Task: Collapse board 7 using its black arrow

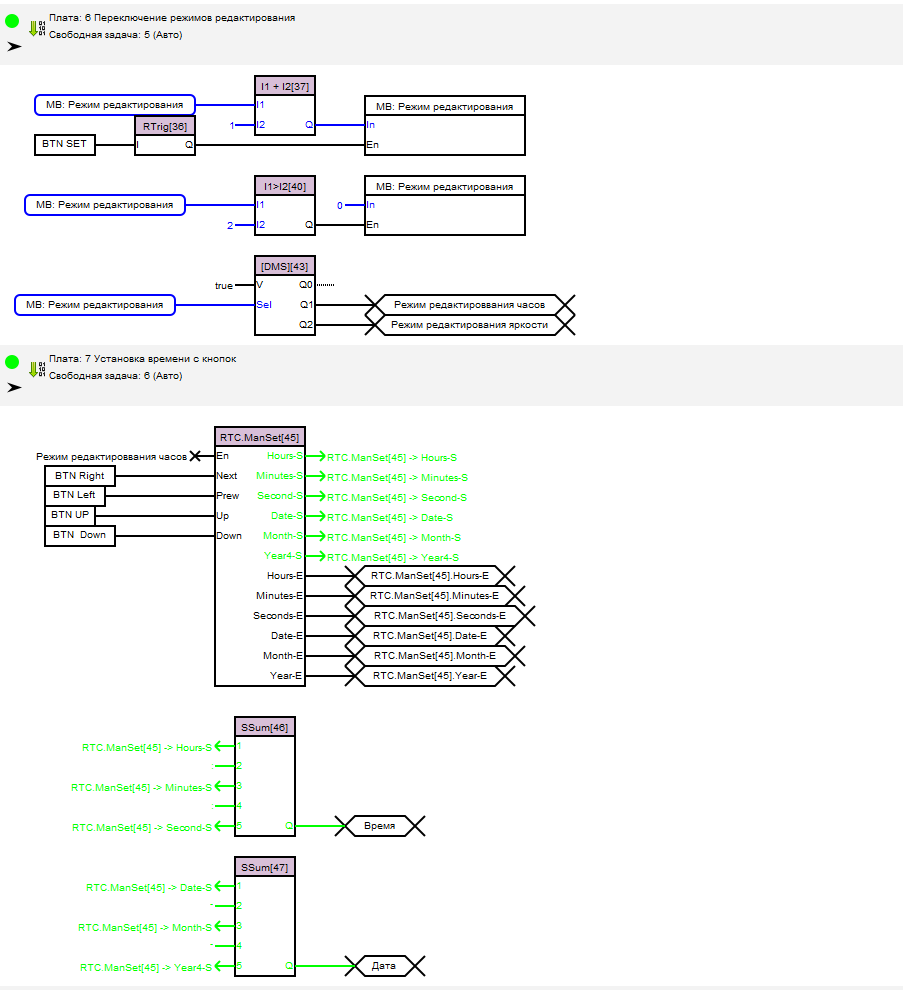Action: pyautogui.click(x=14, y=388)
